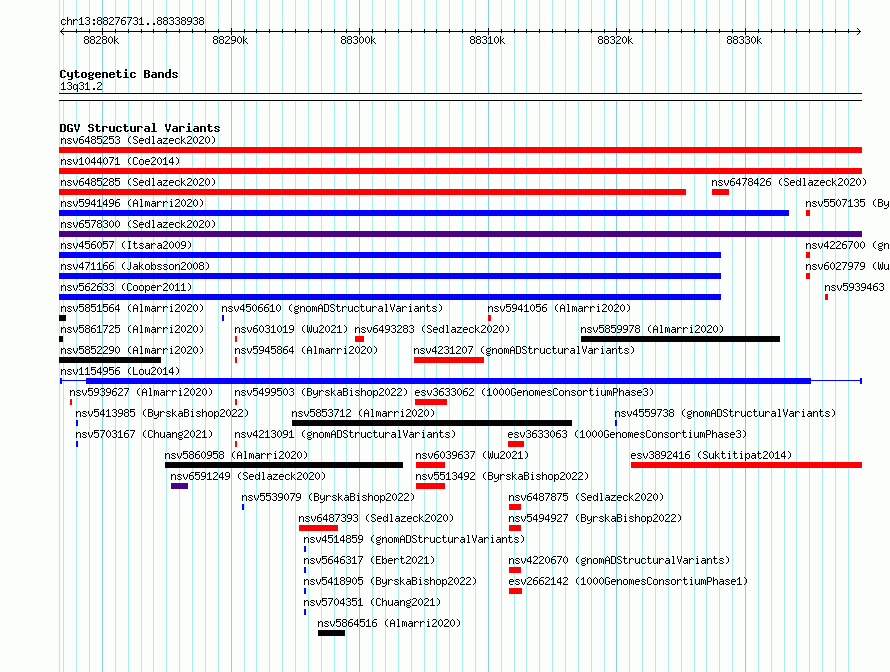Select red bar under esv3892416 (Suktitipat2014)
The height and width of the screenshot is (672, 890).
pos(746,465)
